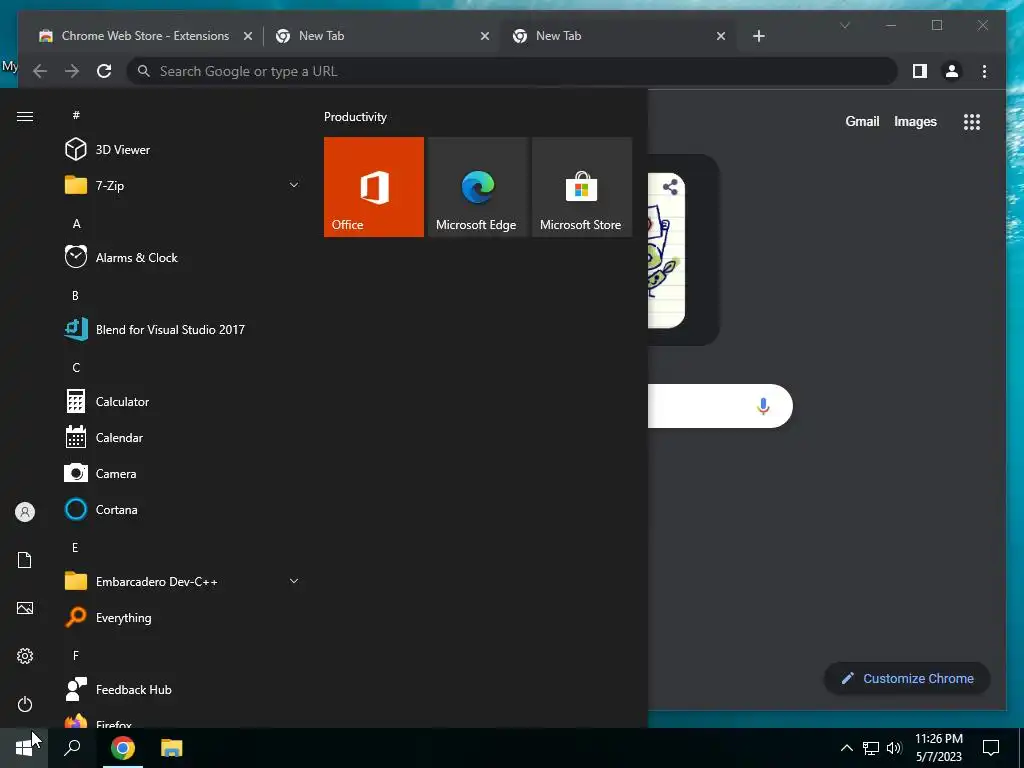The width and height of the screenshot is (1024, 768).
Task: Open the Microsoft Store tile
Action: coord(582,187)
